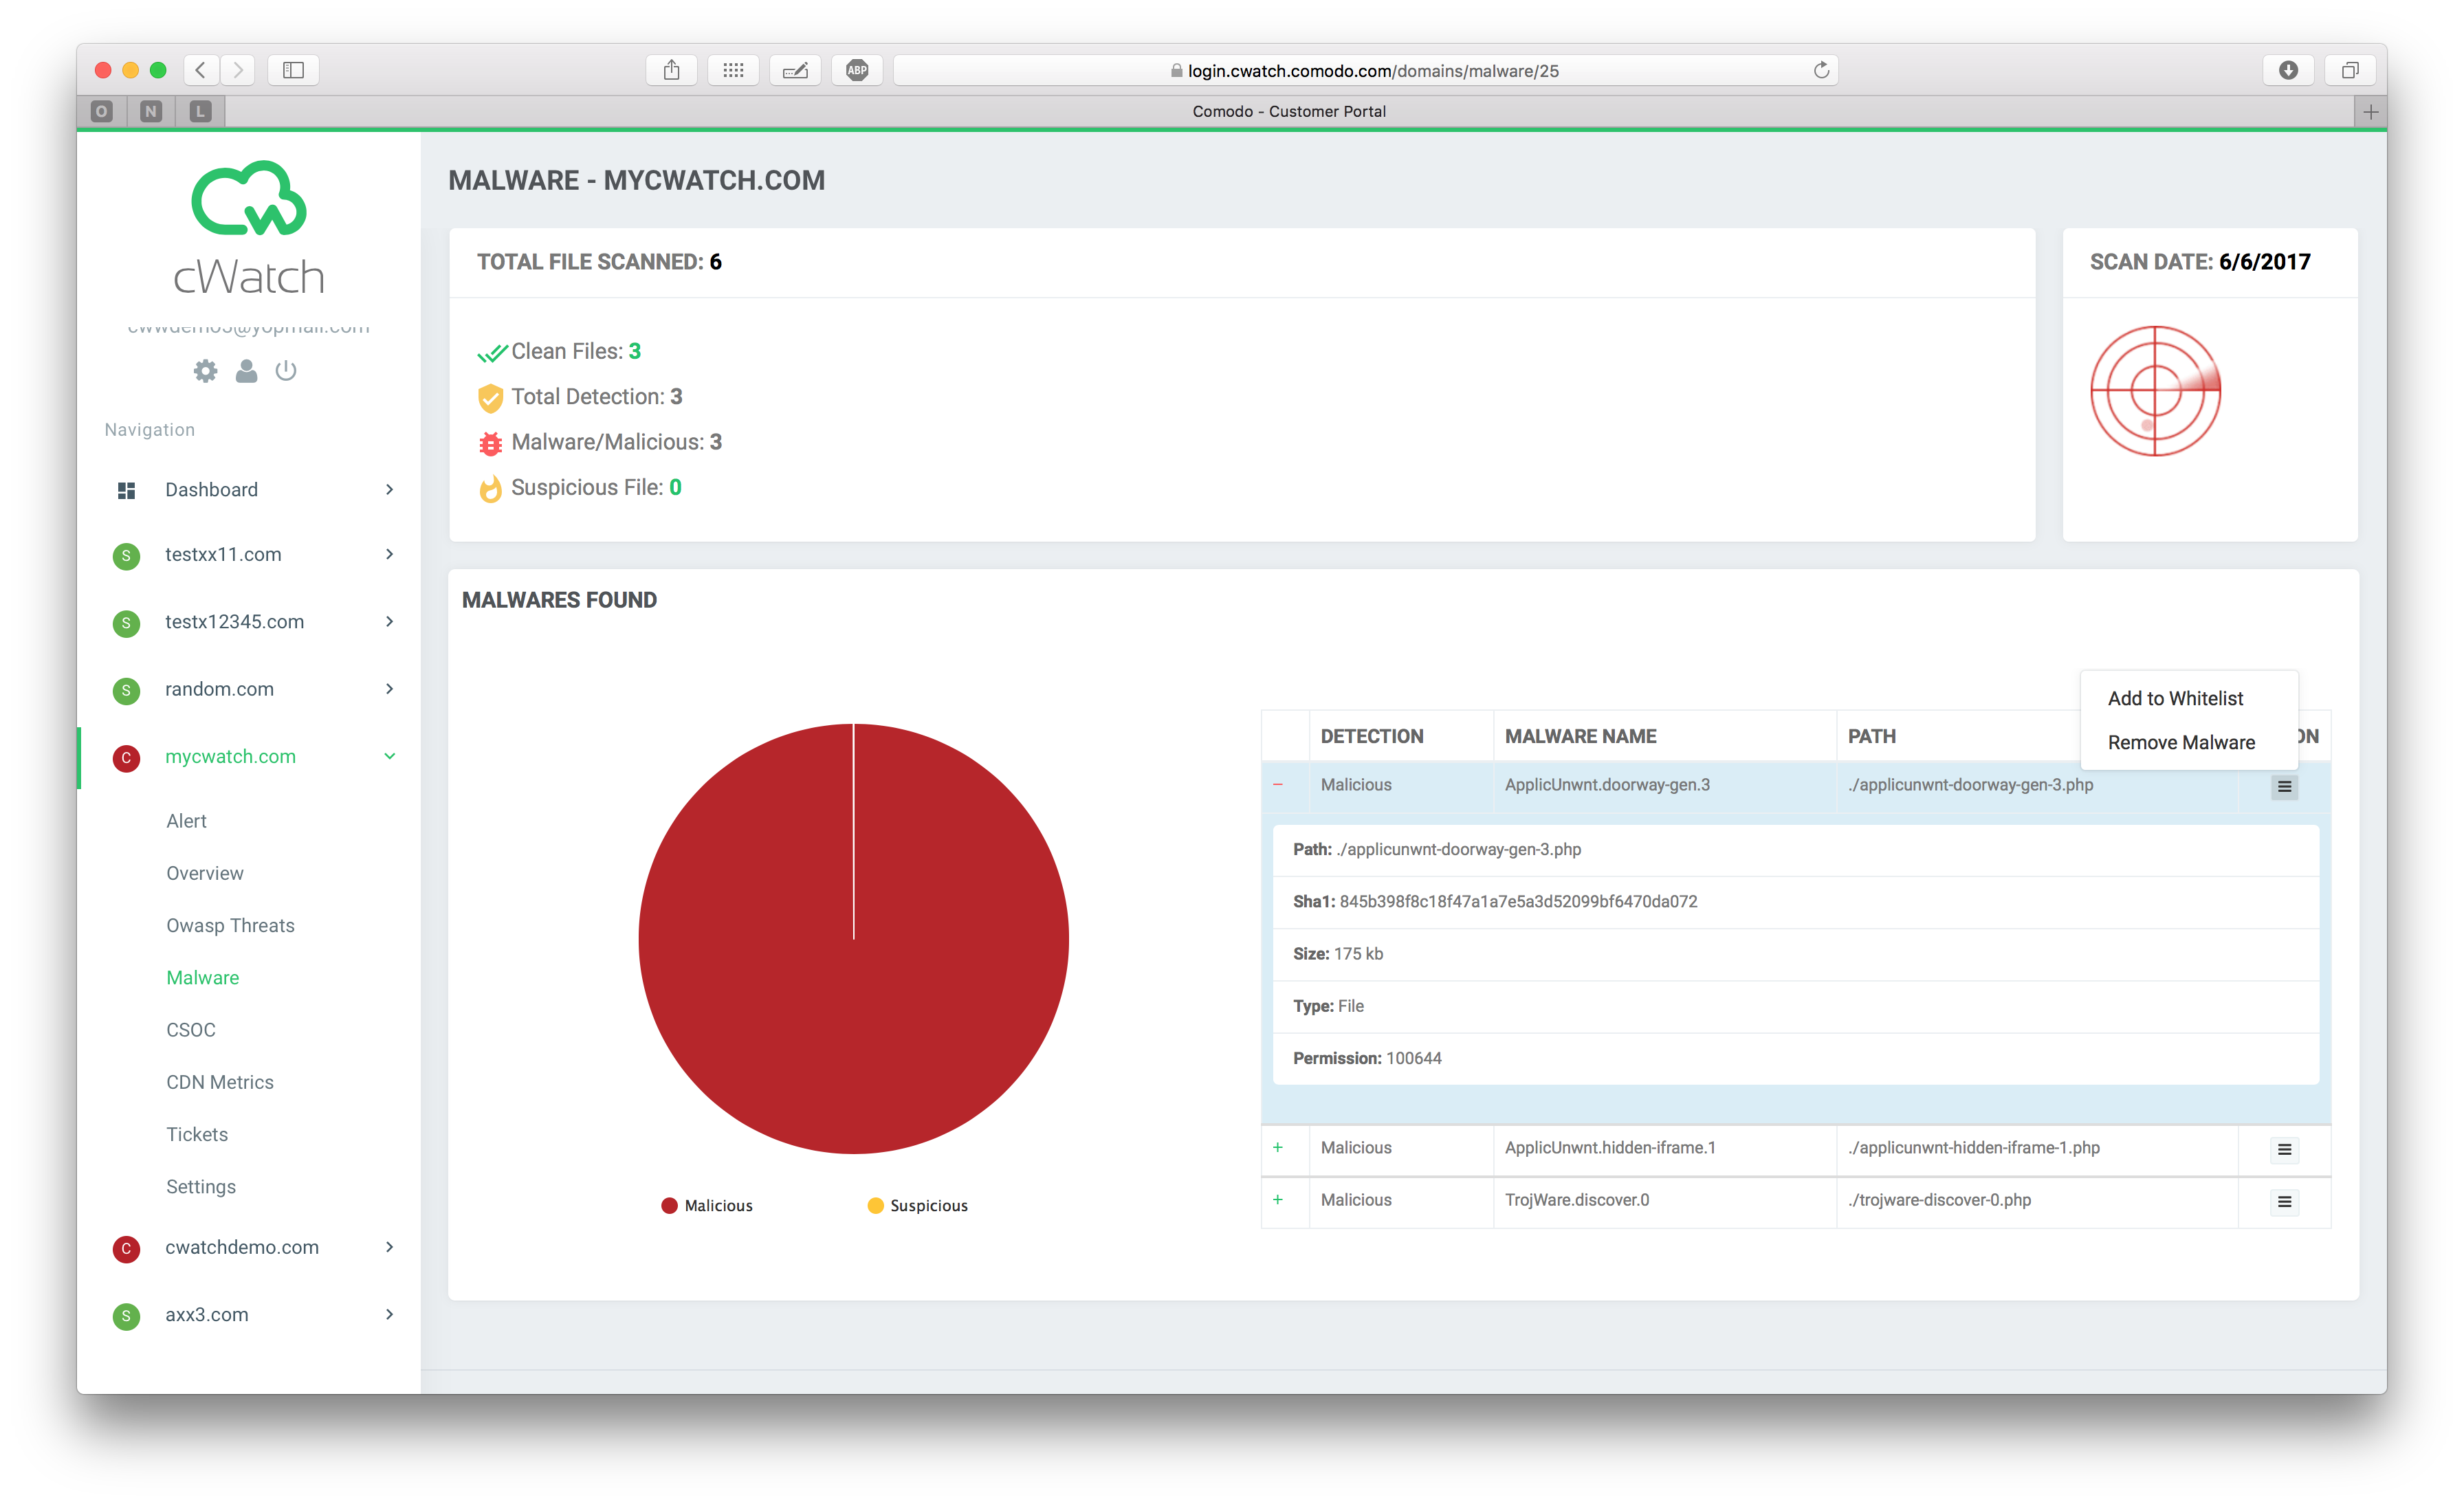The width and height of the screenshot is (2464, 1504).
Task: Expand the cwatchdemo.com sidebar item
Action: pos(242,1247)
